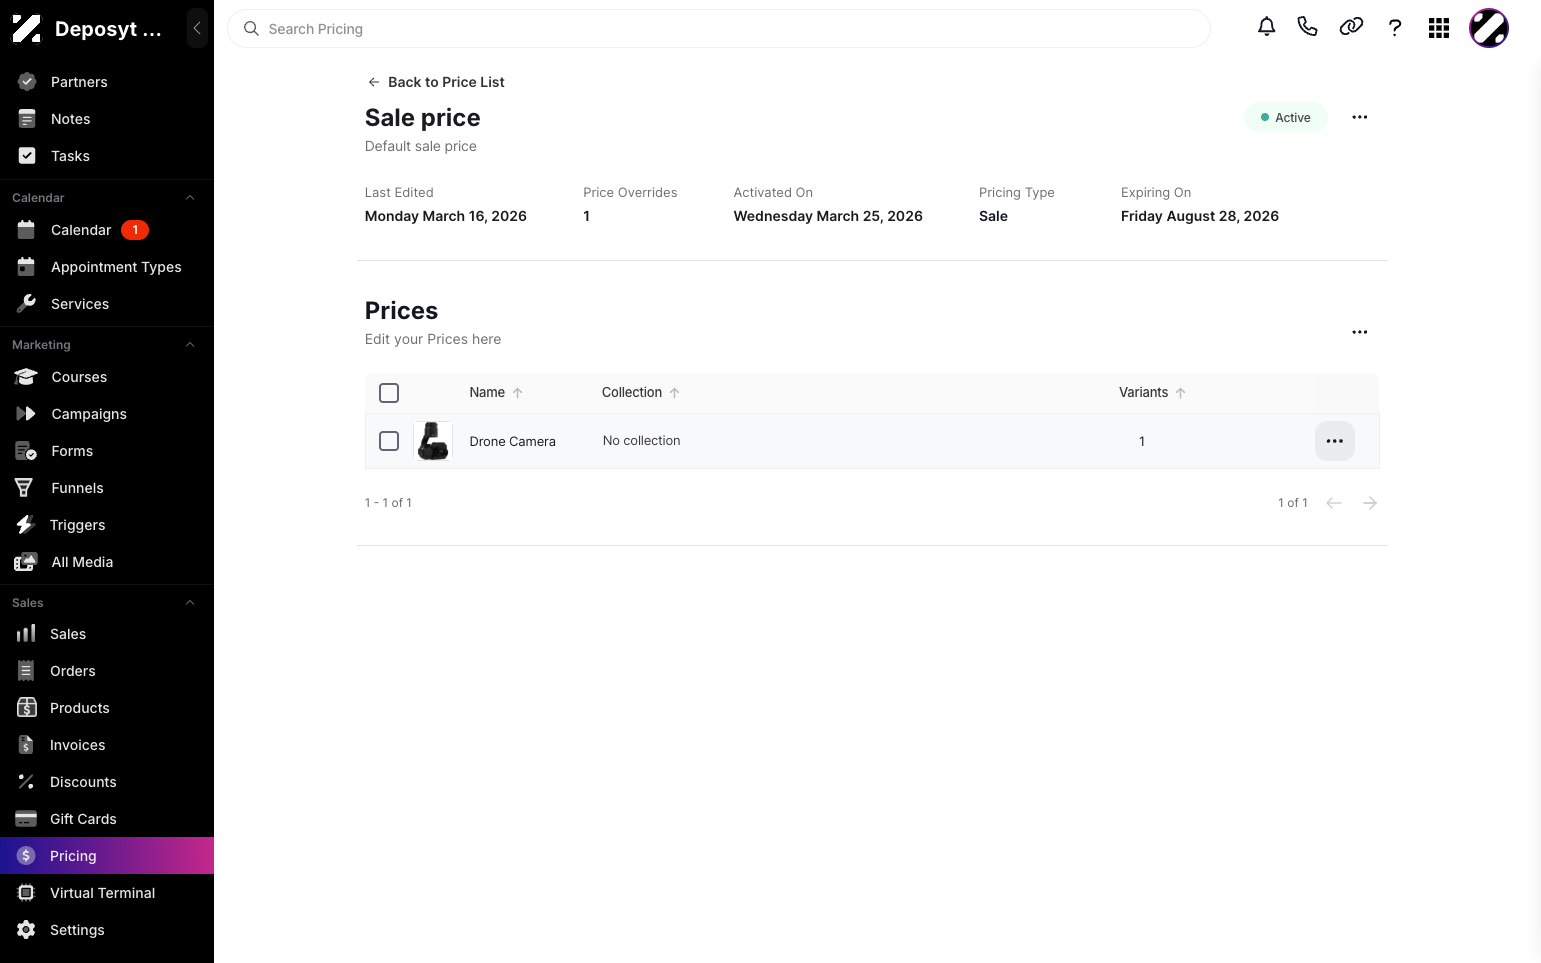Click the phone call icon
This screenshot has width=1541, height=963.
pos(1307,27)
